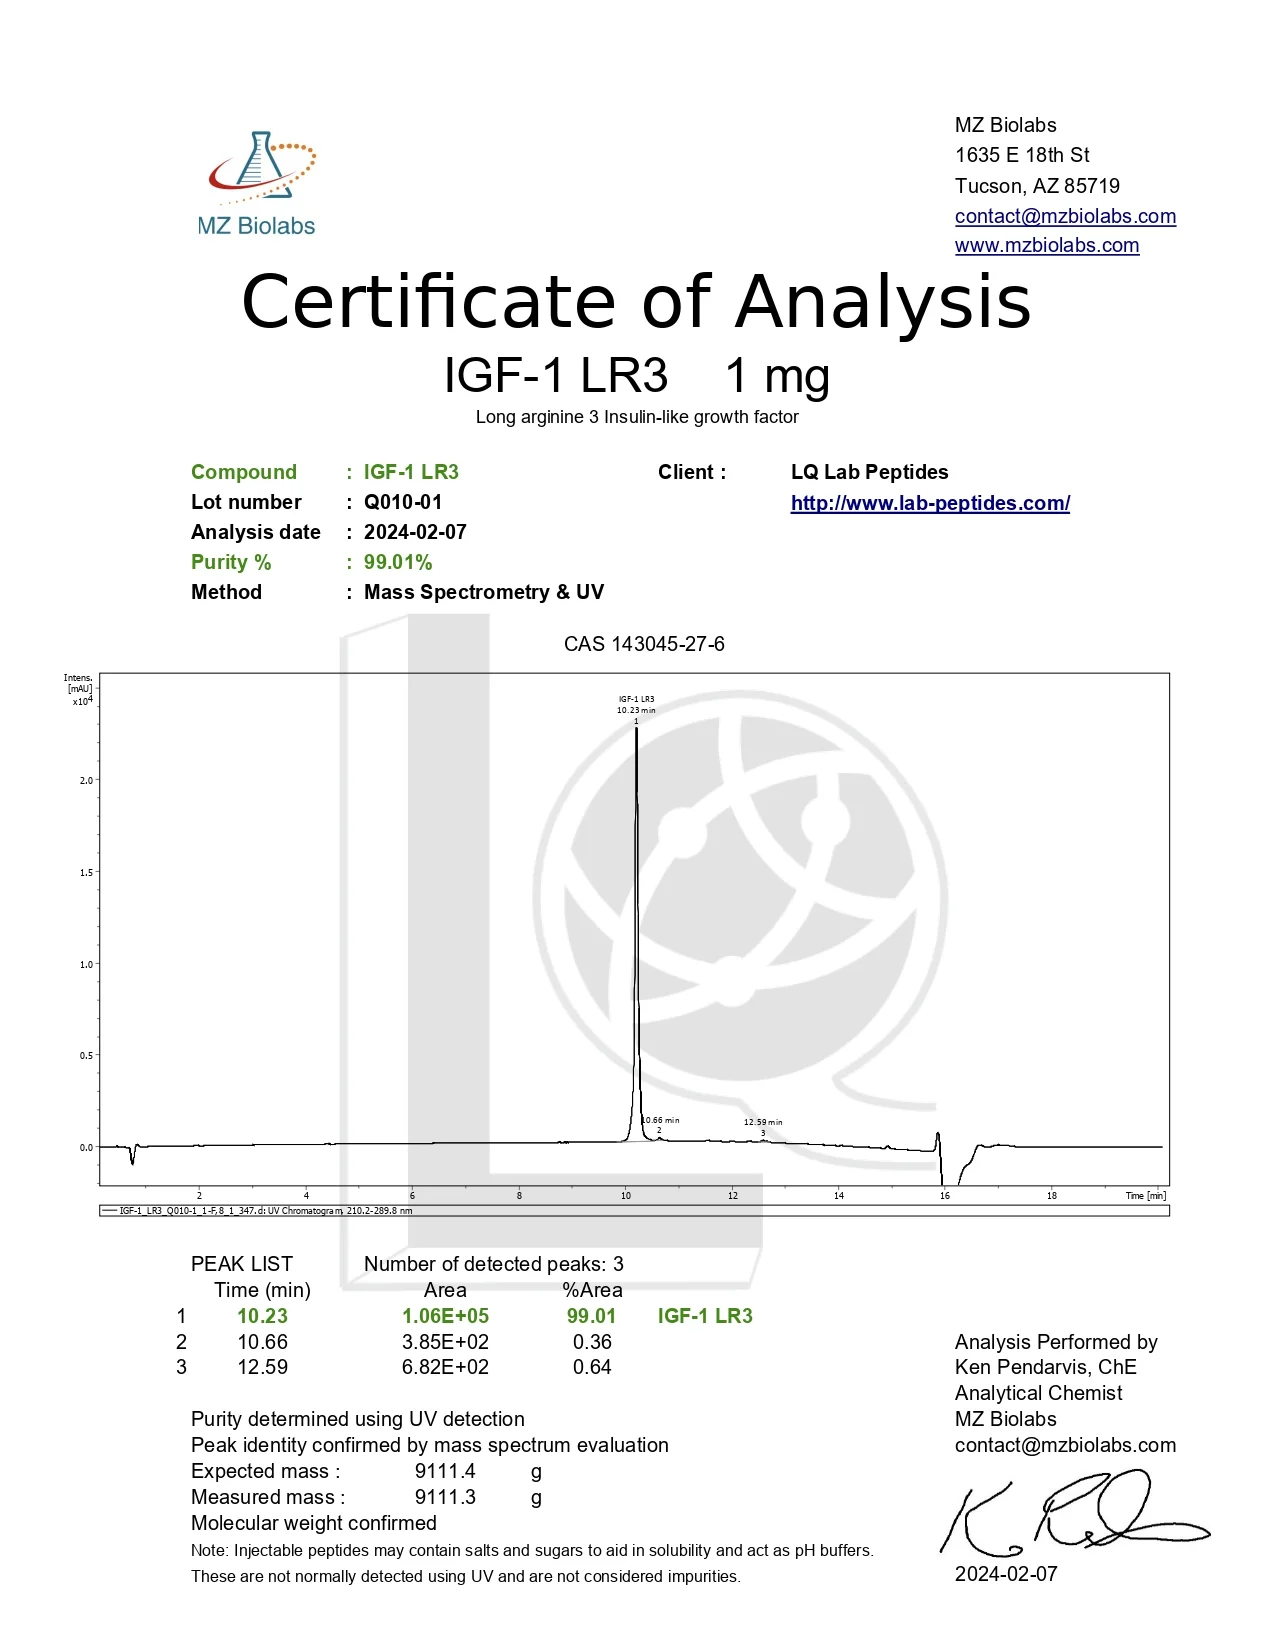Viewport: 1275px width, 1650px height.
Task: Click the Certificate of Analysis title
Action: pyautogui.click(x=636, y=302)
